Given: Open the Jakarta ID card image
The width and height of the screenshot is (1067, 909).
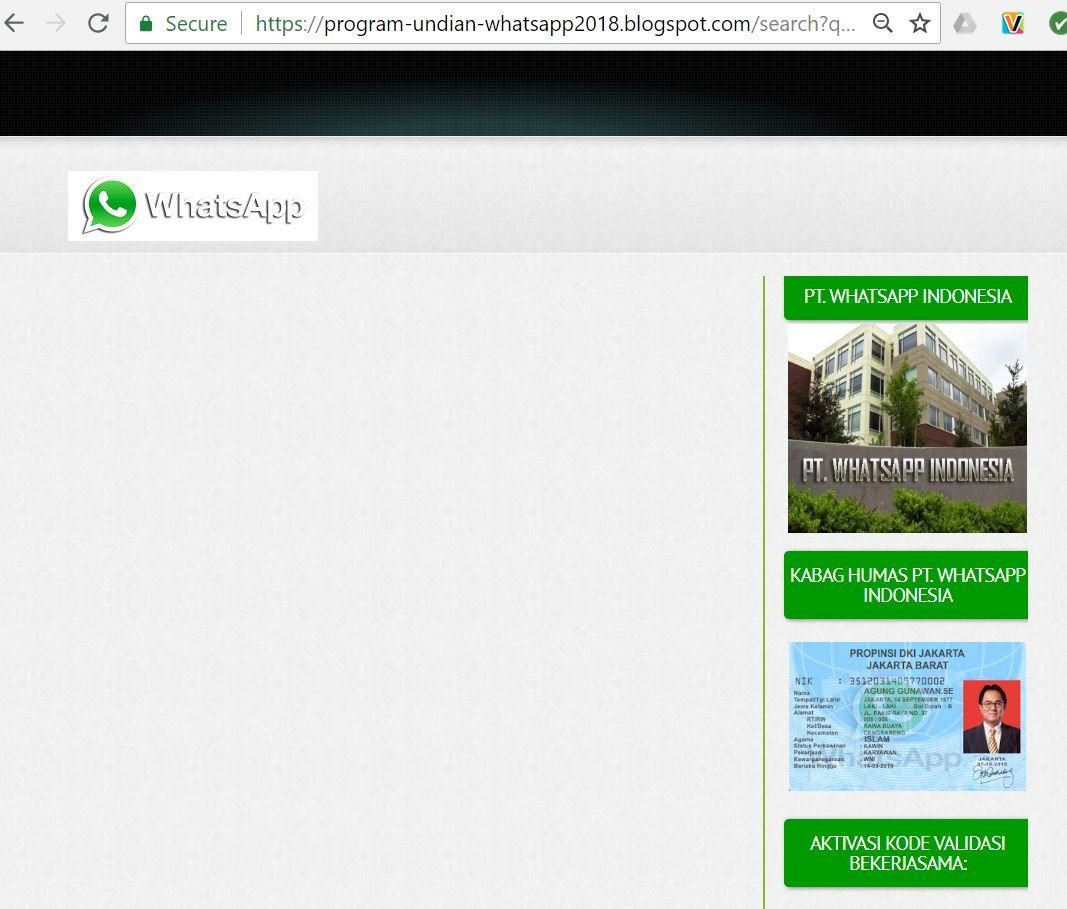Looking at the screenshot, I should point(907,716).
